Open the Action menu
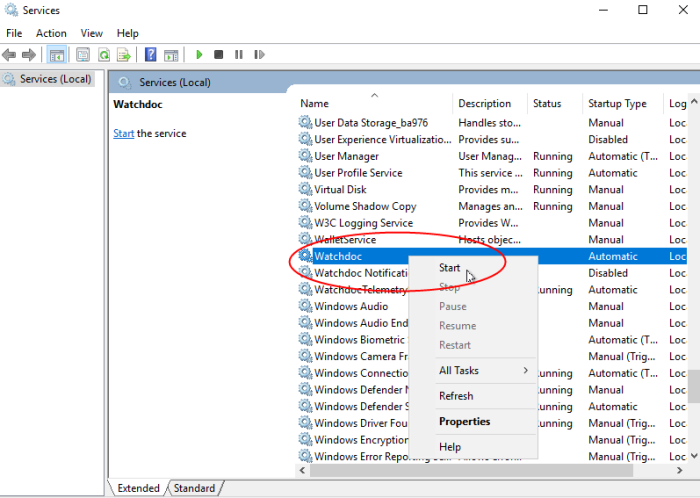Viewport: 700px width, 498px height. tap(51, 33)
